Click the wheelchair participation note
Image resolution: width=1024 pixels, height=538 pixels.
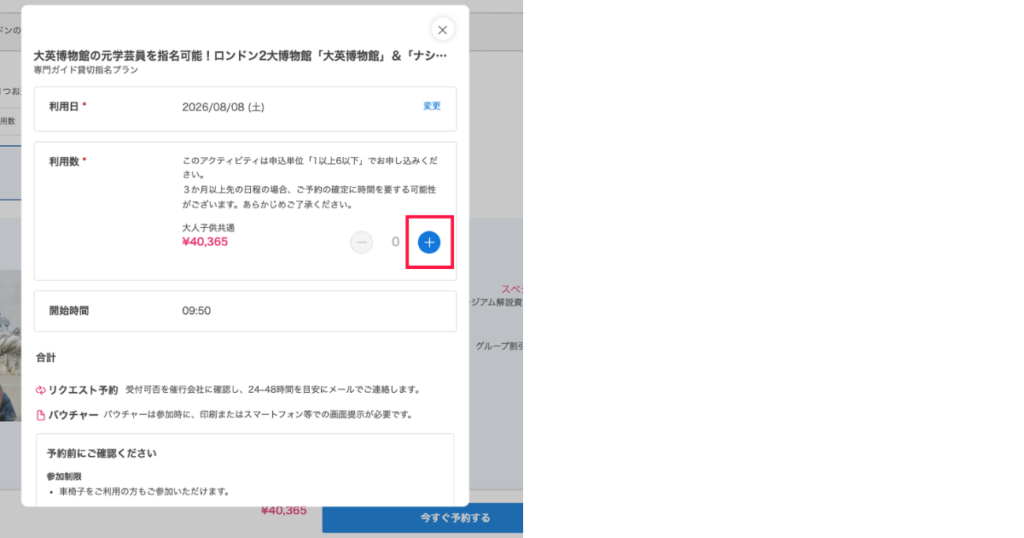[144, 492]
